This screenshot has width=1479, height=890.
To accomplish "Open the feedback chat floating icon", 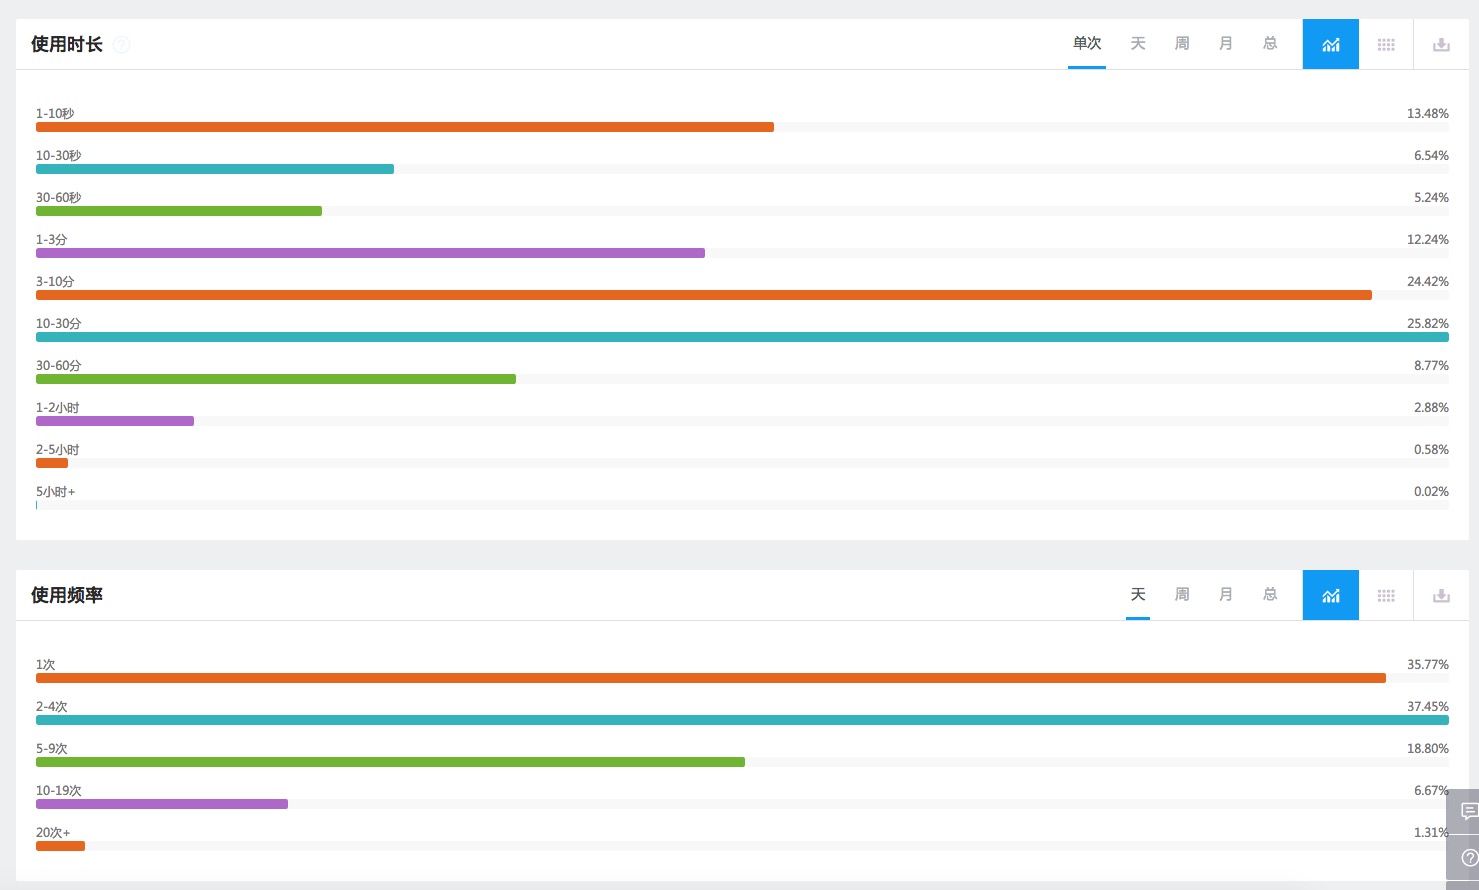I will tap(1466, 811).
